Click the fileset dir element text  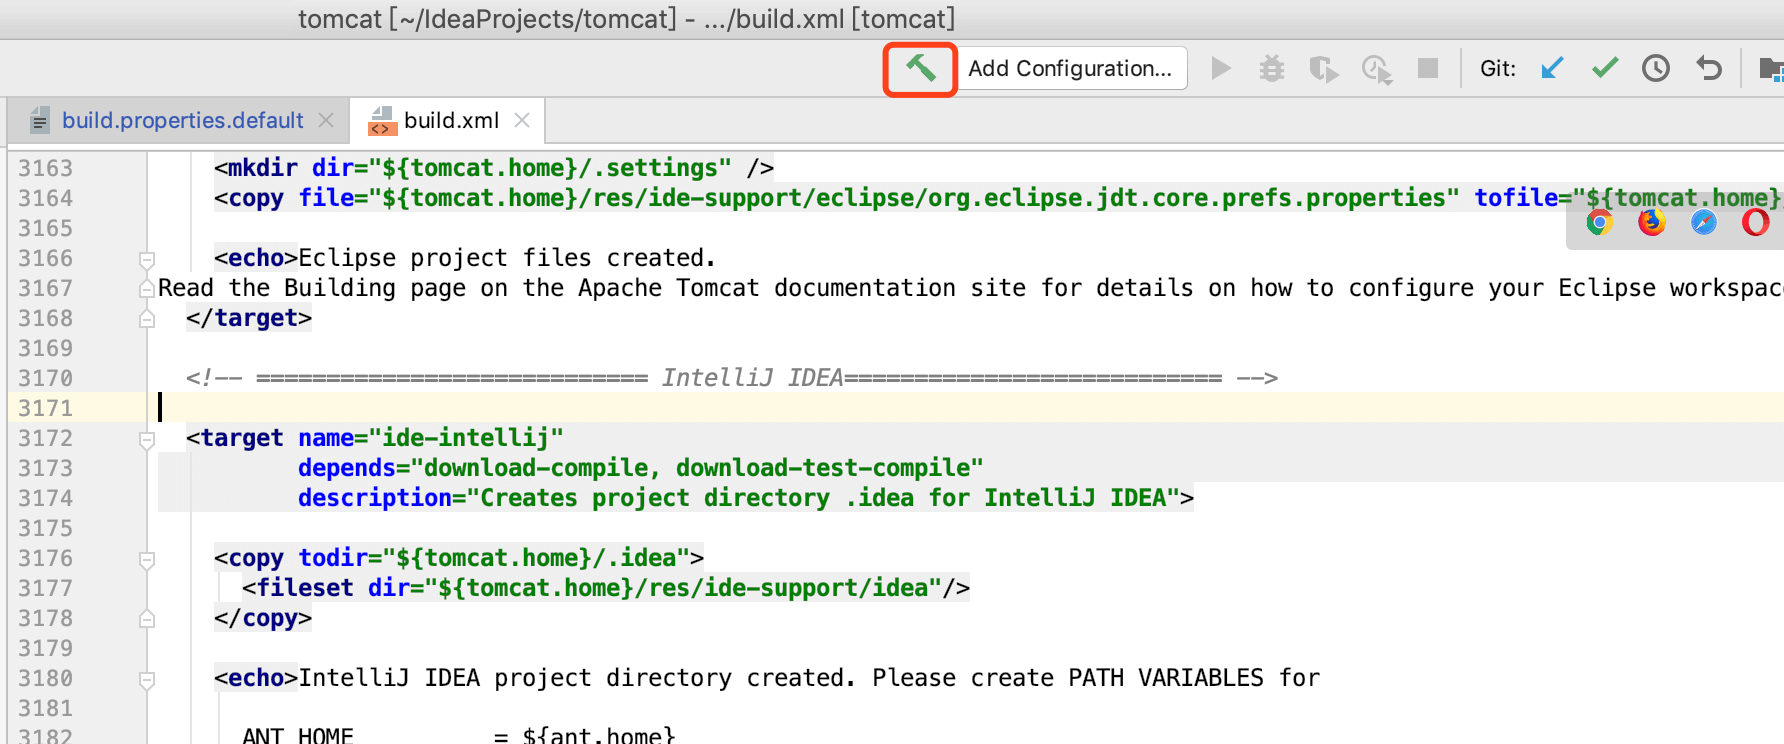coord(606,588)
